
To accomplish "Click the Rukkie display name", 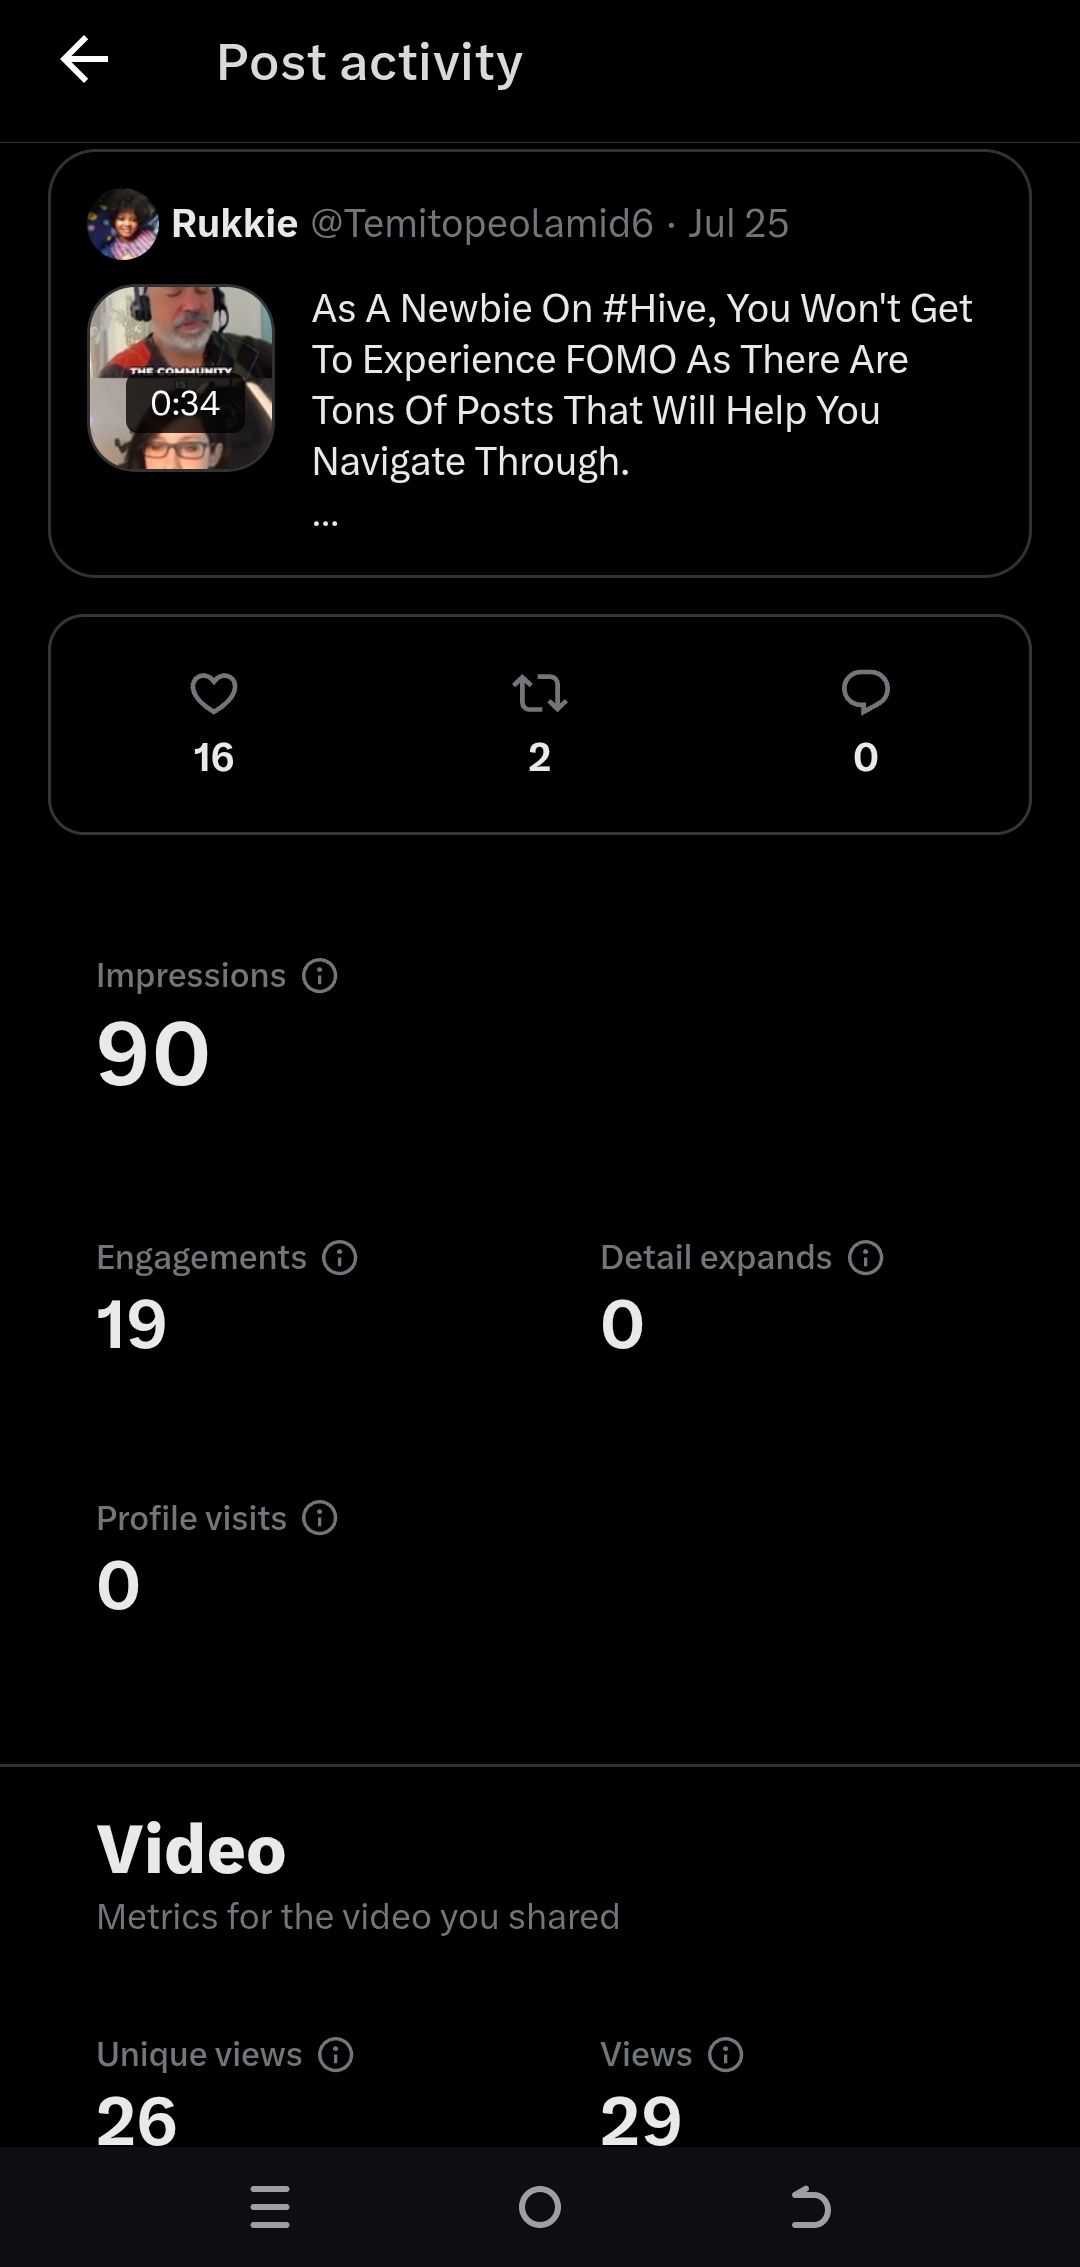I will (x=235, y=223).
